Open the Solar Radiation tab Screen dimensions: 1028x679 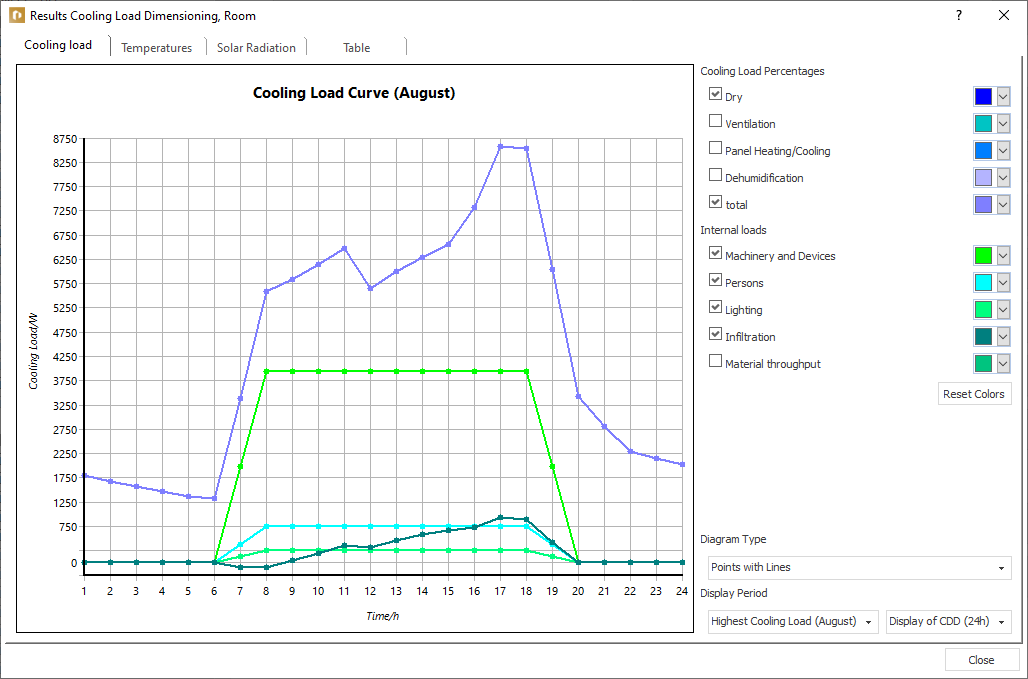[x=256, y=48]
